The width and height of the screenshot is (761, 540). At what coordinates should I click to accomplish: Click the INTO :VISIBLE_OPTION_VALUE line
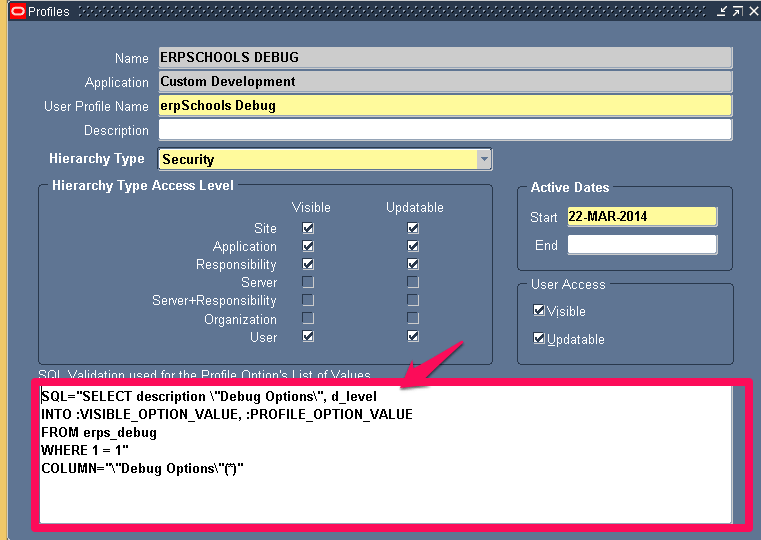click(227, 414)
